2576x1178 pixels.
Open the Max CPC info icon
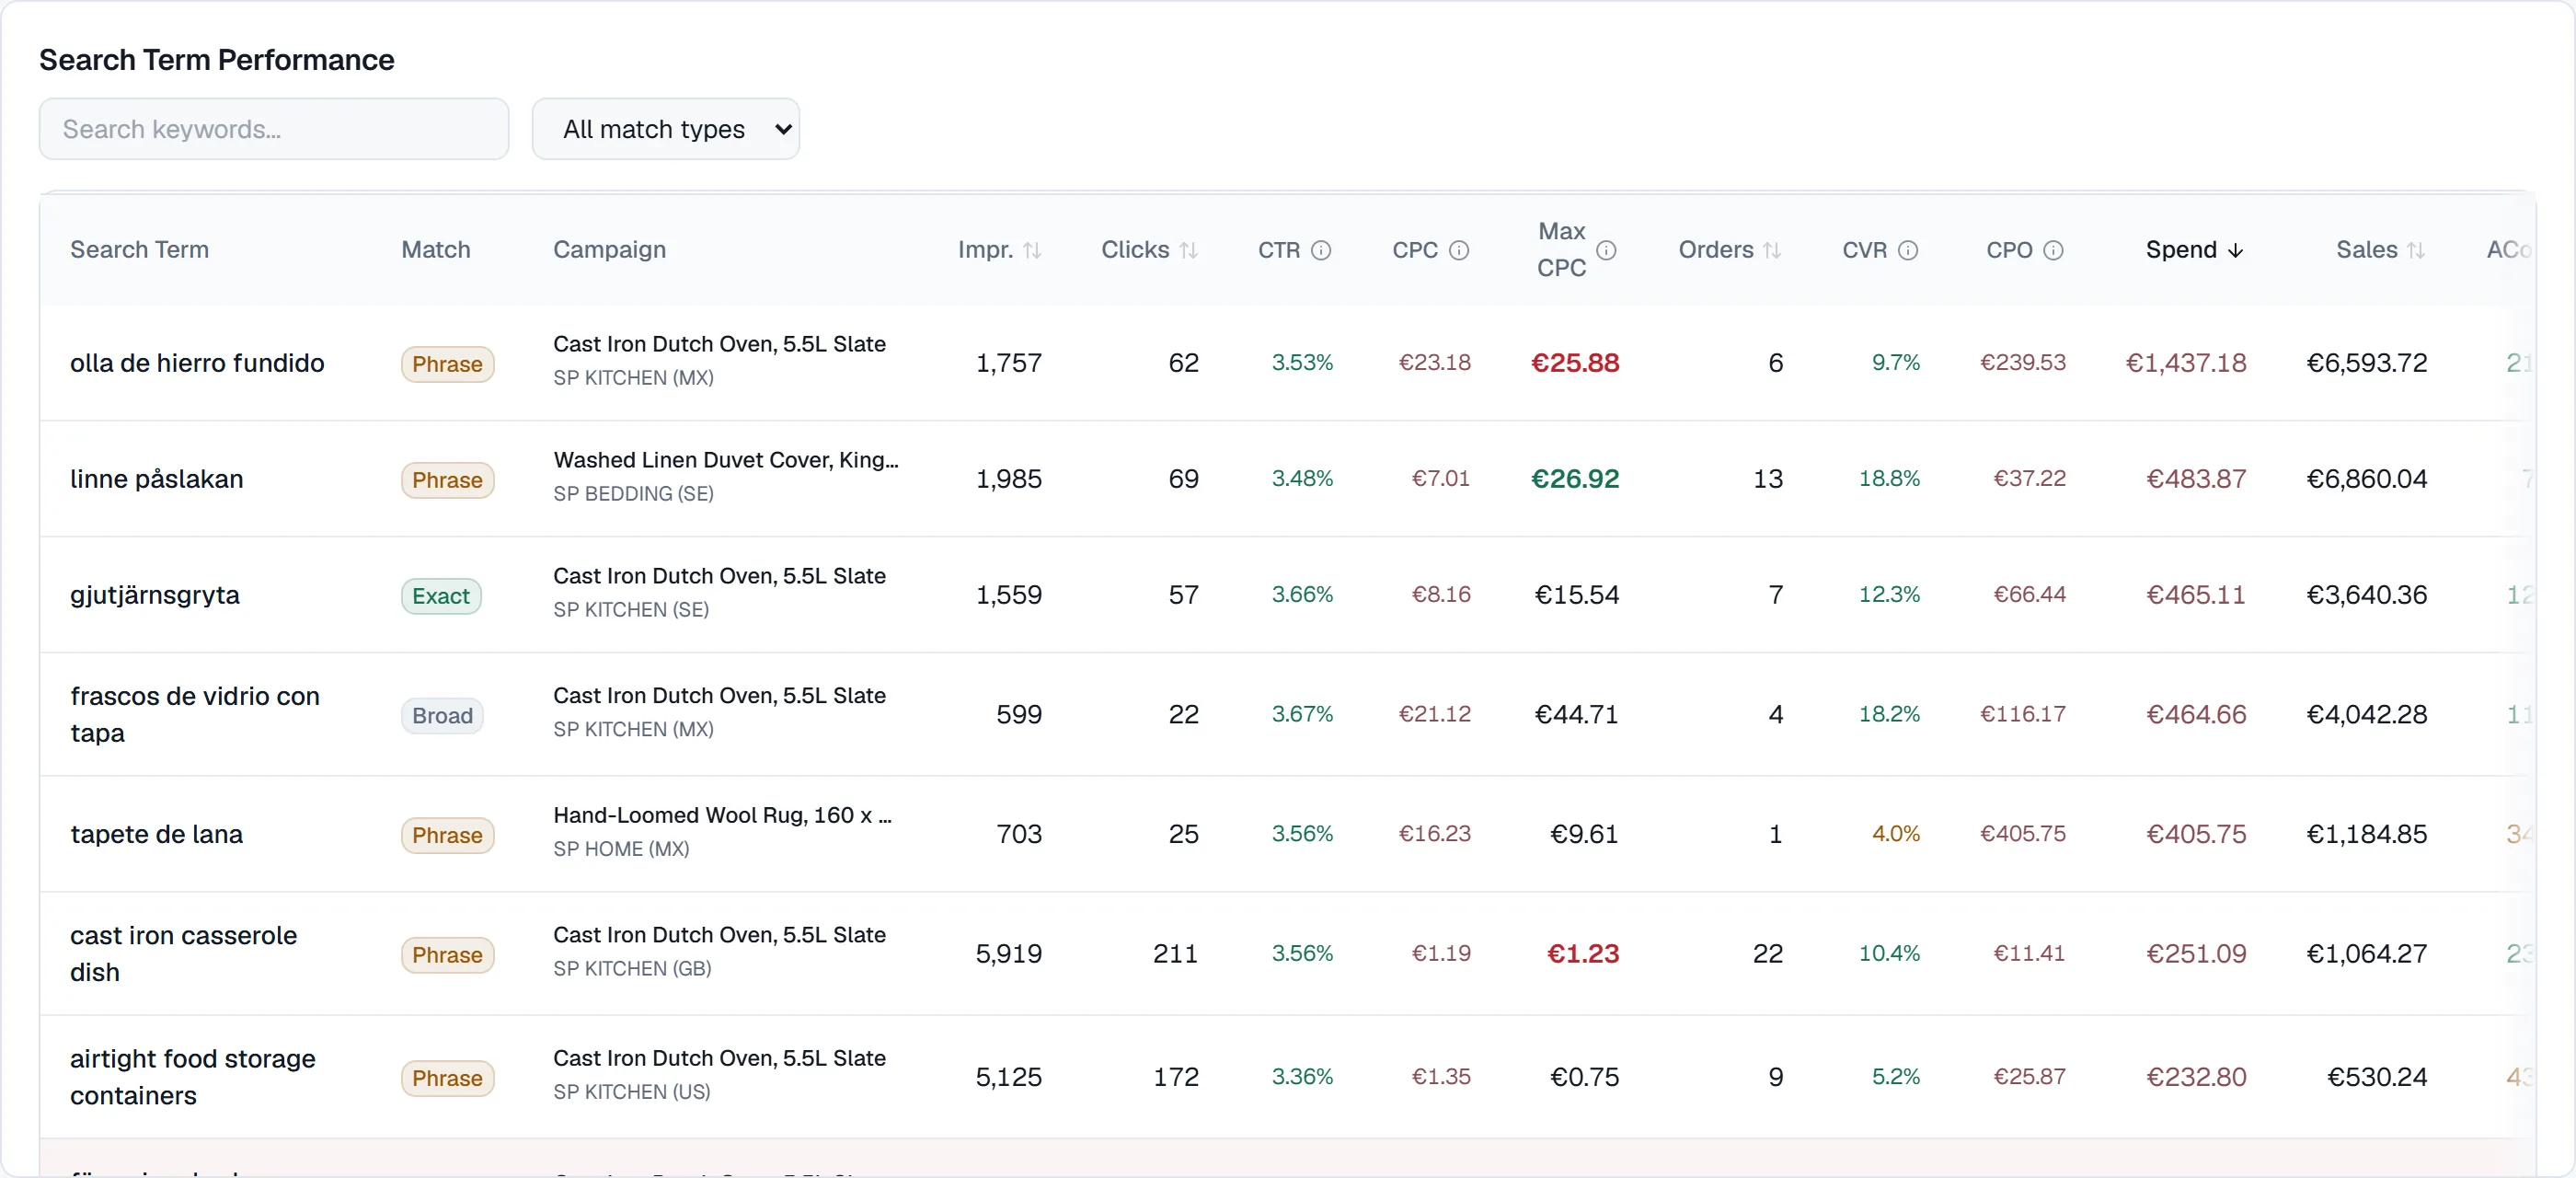click(x=1606, y=250)
